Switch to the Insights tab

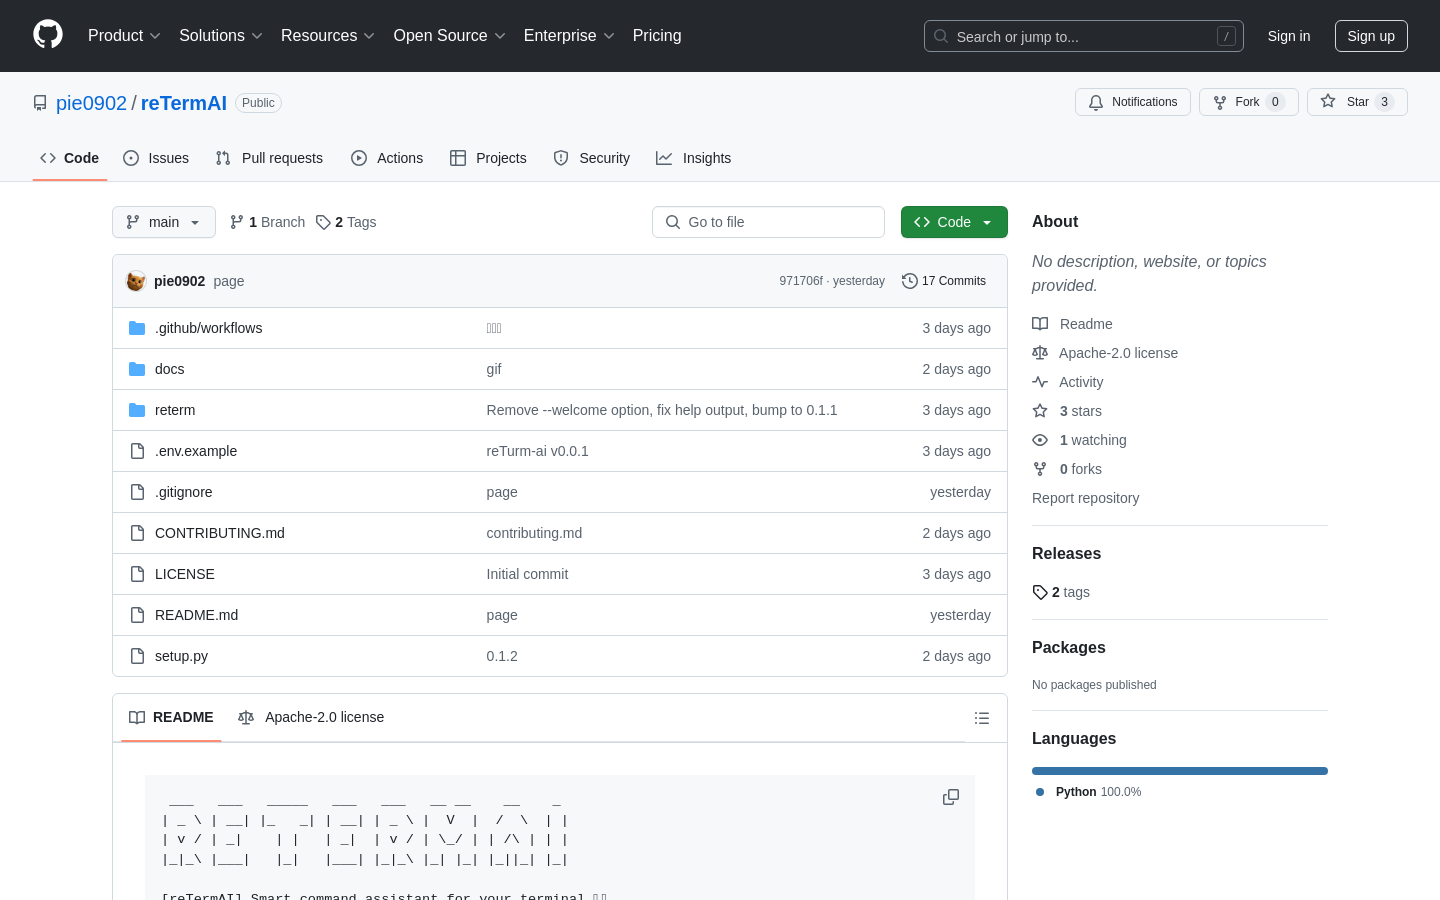click(694, 158)
